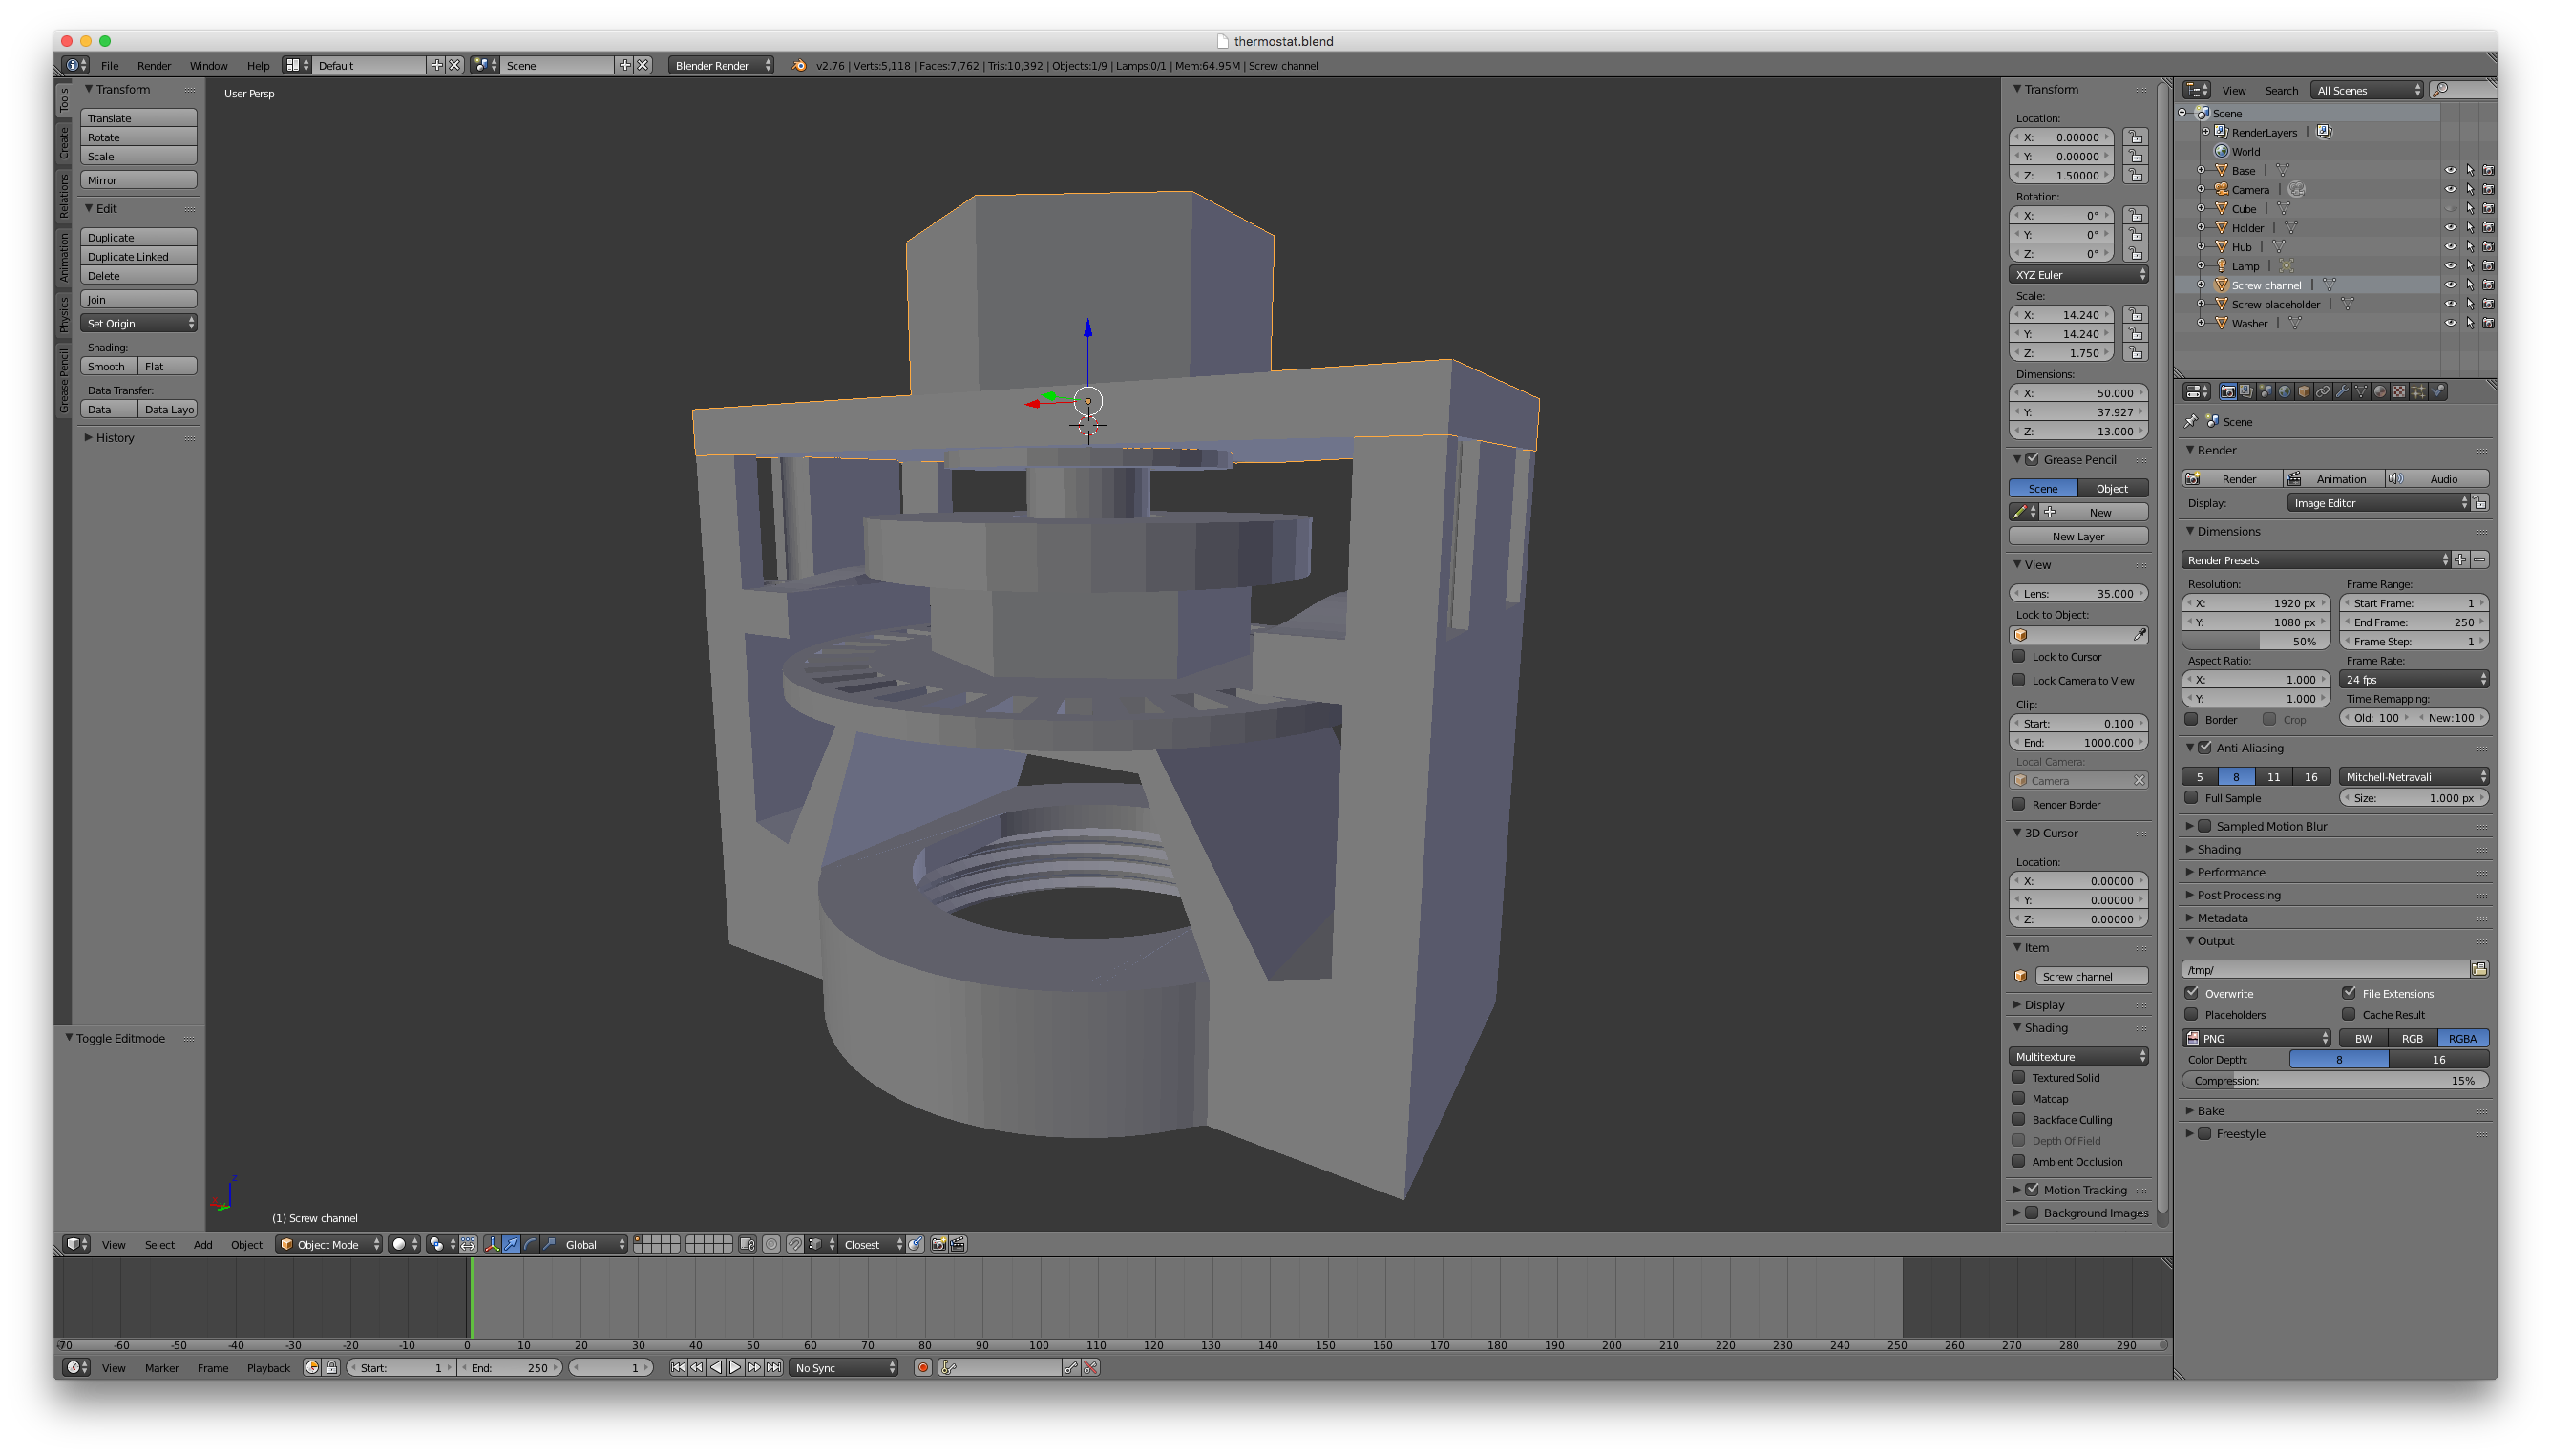Open the 3D view Add menu
The image size is (2551, 1456).
click(203, 1245)
